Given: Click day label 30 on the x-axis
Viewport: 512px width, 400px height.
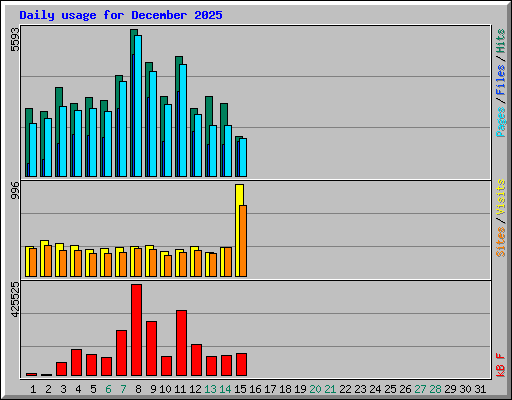Looking at the screenshot, I should pyautogui.click(x=465, y=389).
